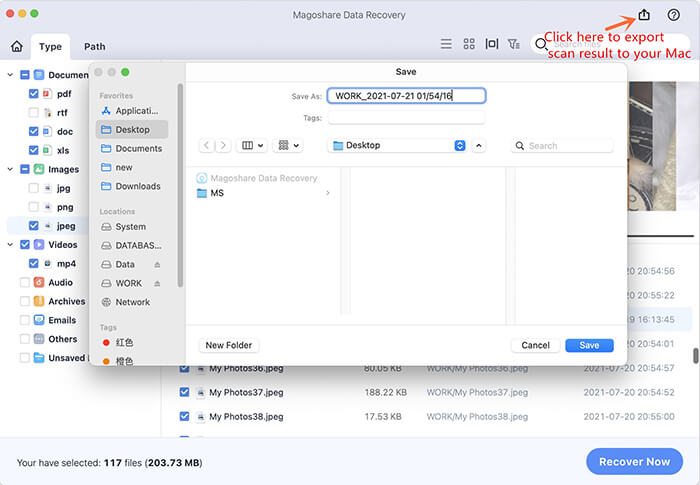The height and width of the screenshot is (485, 700).
Task: Click the Save button
Action: pyautogui.click(x=589, y=345)
